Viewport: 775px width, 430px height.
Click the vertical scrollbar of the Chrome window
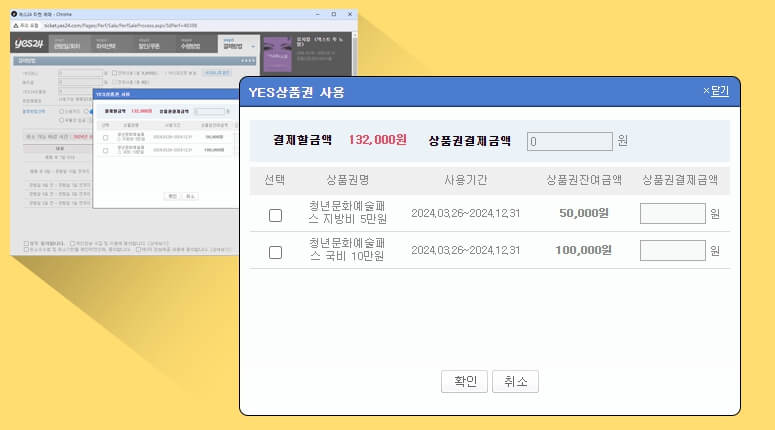click(x=355, y=54)
